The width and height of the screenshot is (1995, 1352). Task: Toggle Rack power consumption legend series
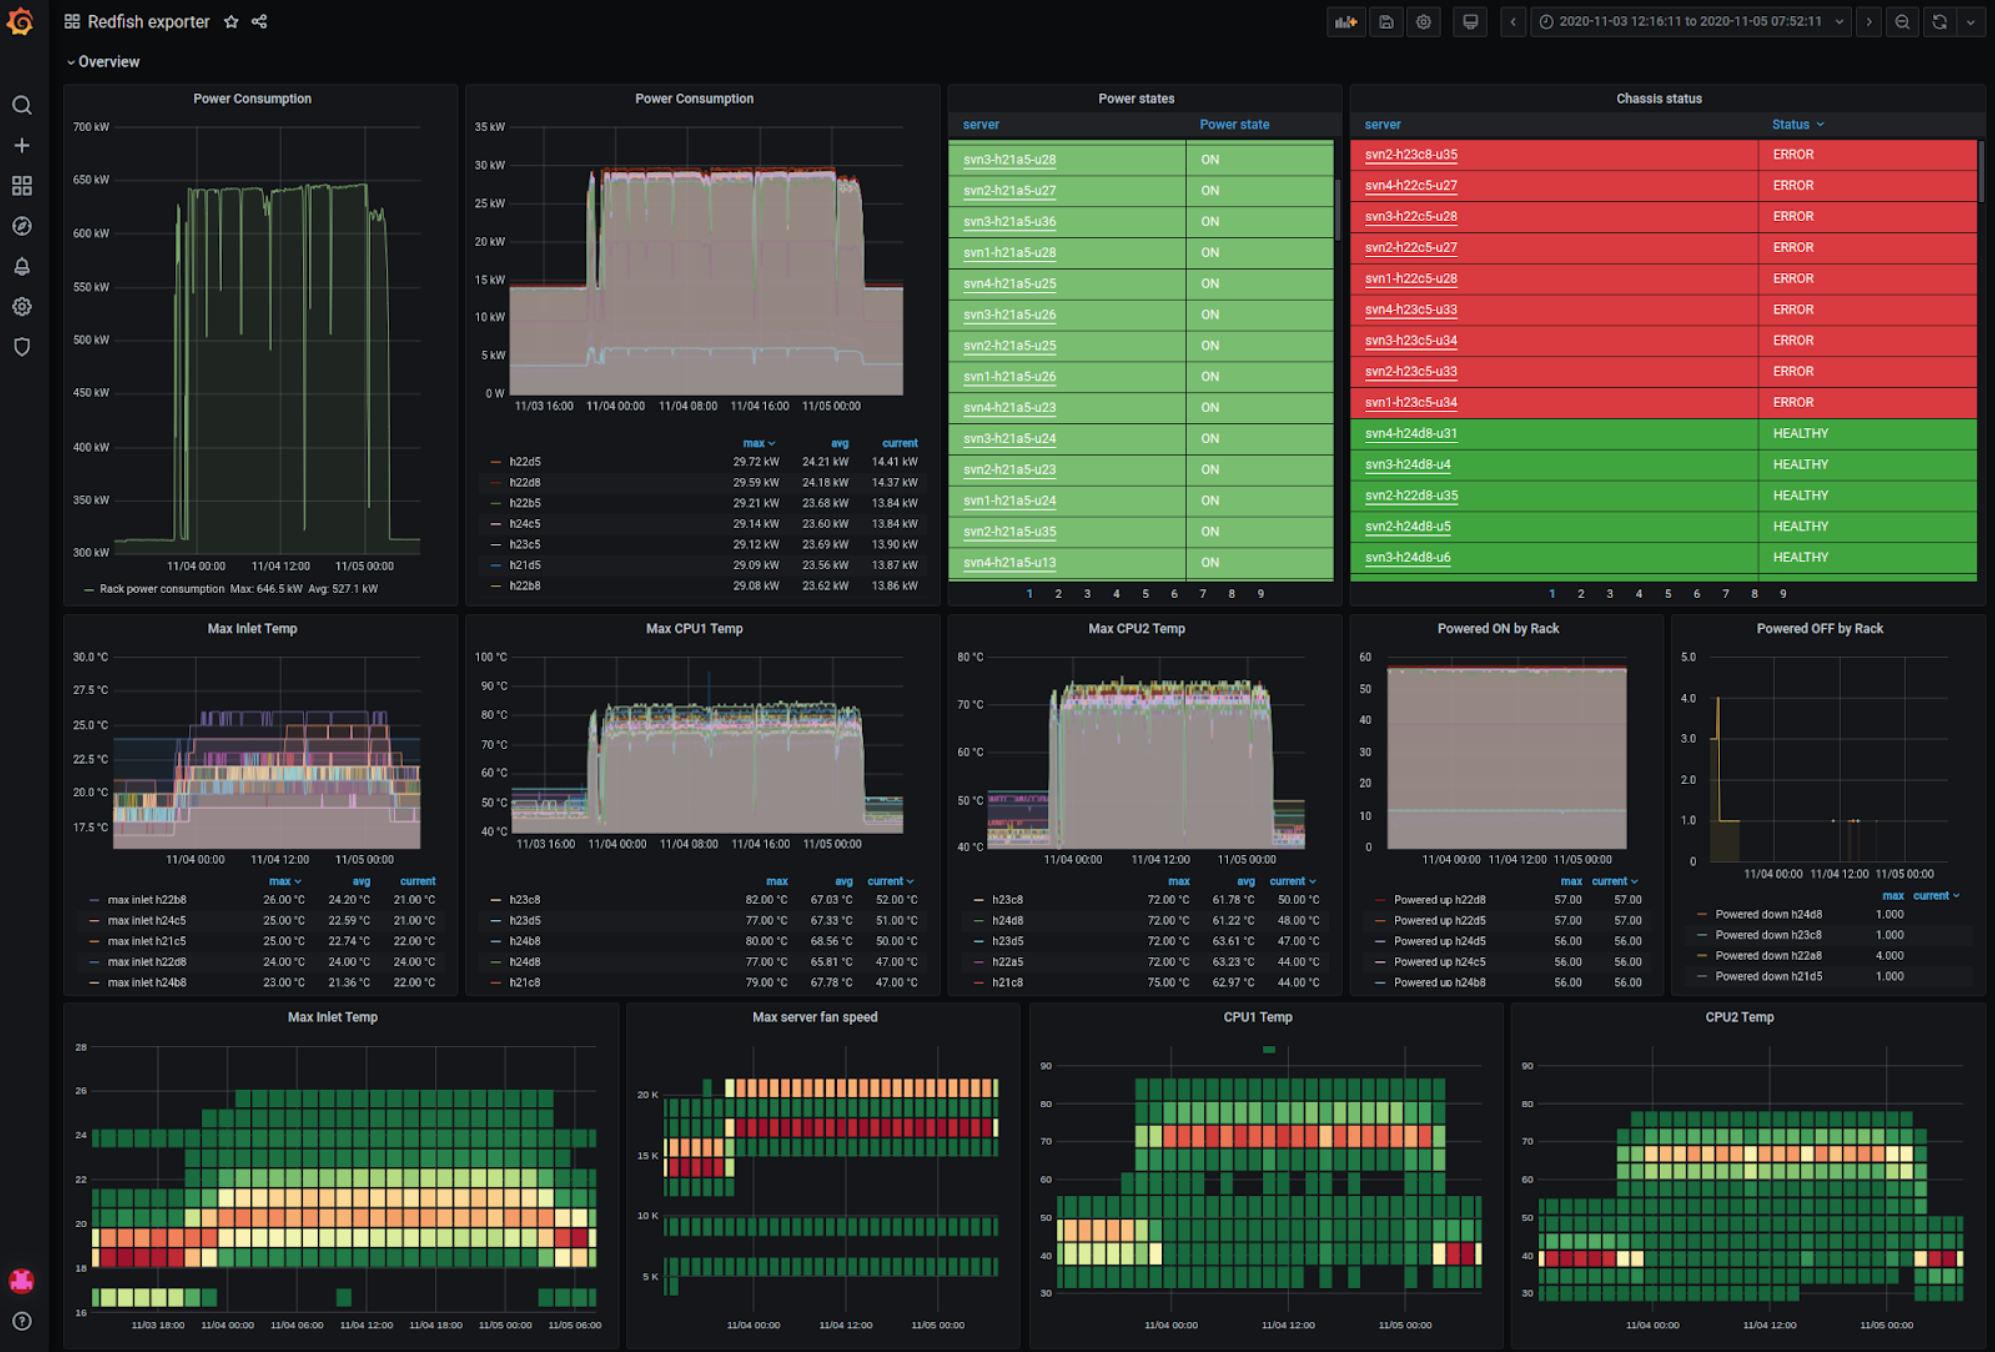162,589
